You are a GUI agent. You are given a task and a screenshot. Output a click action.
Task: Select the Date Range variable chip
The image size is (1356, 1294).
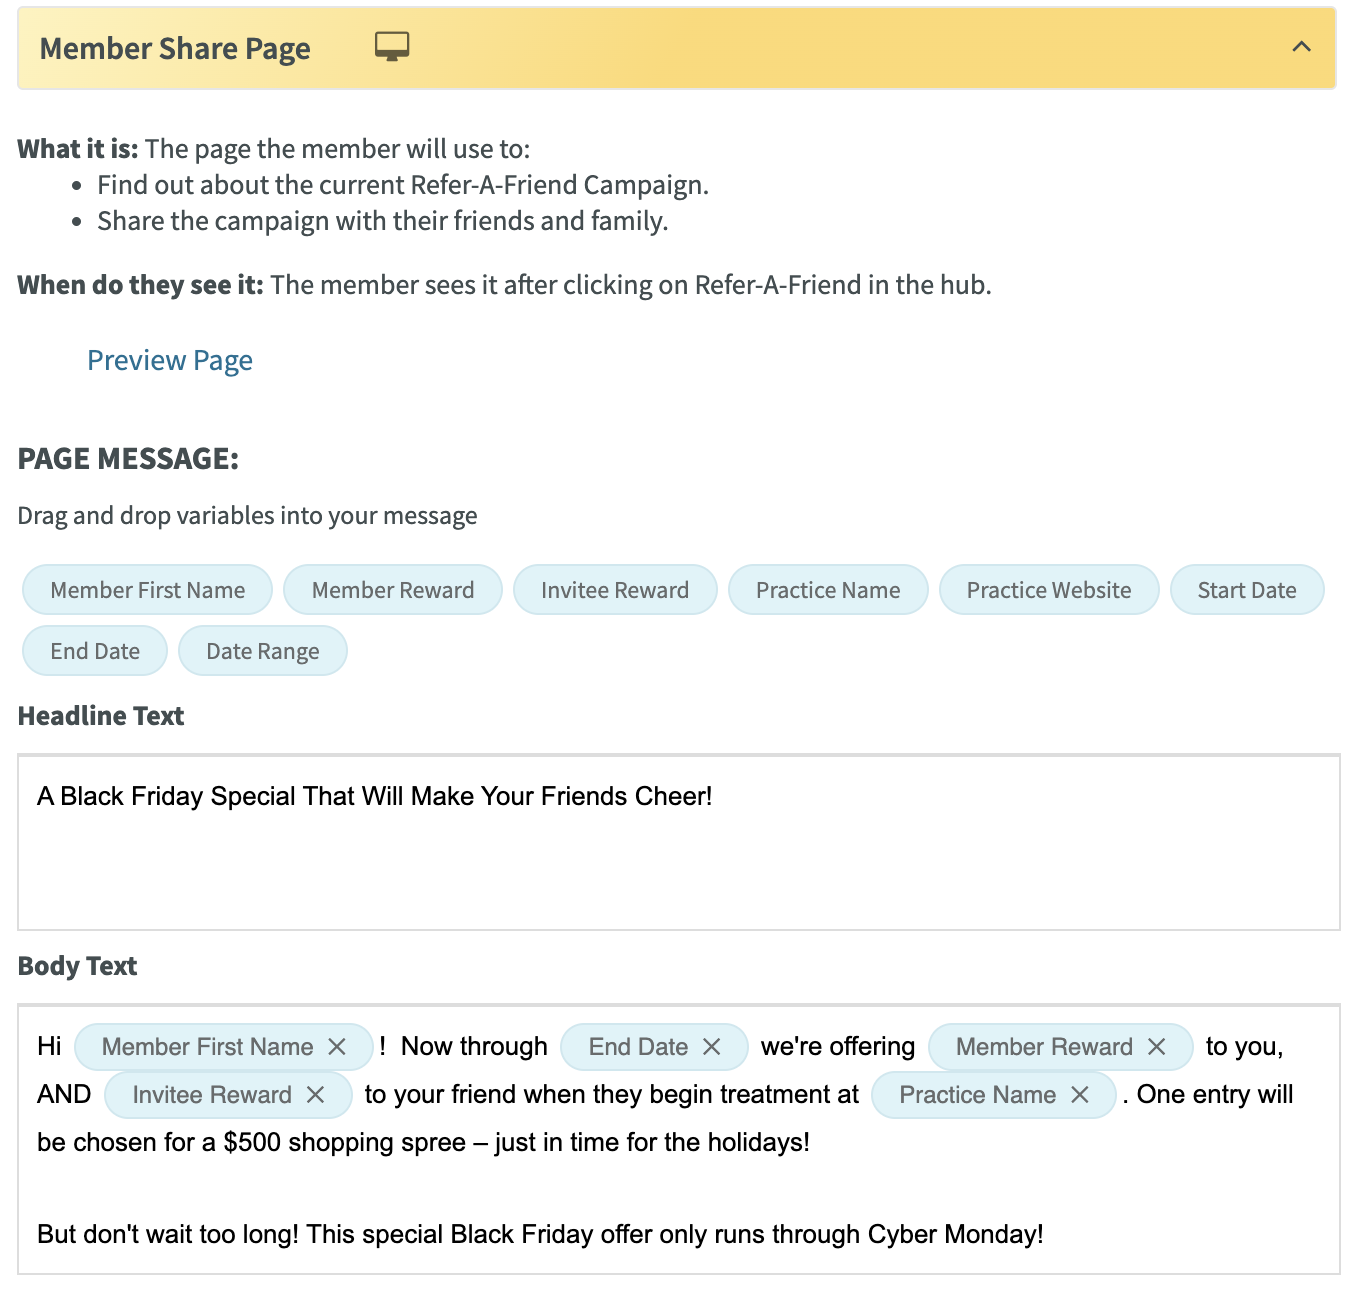click(263, 651)
